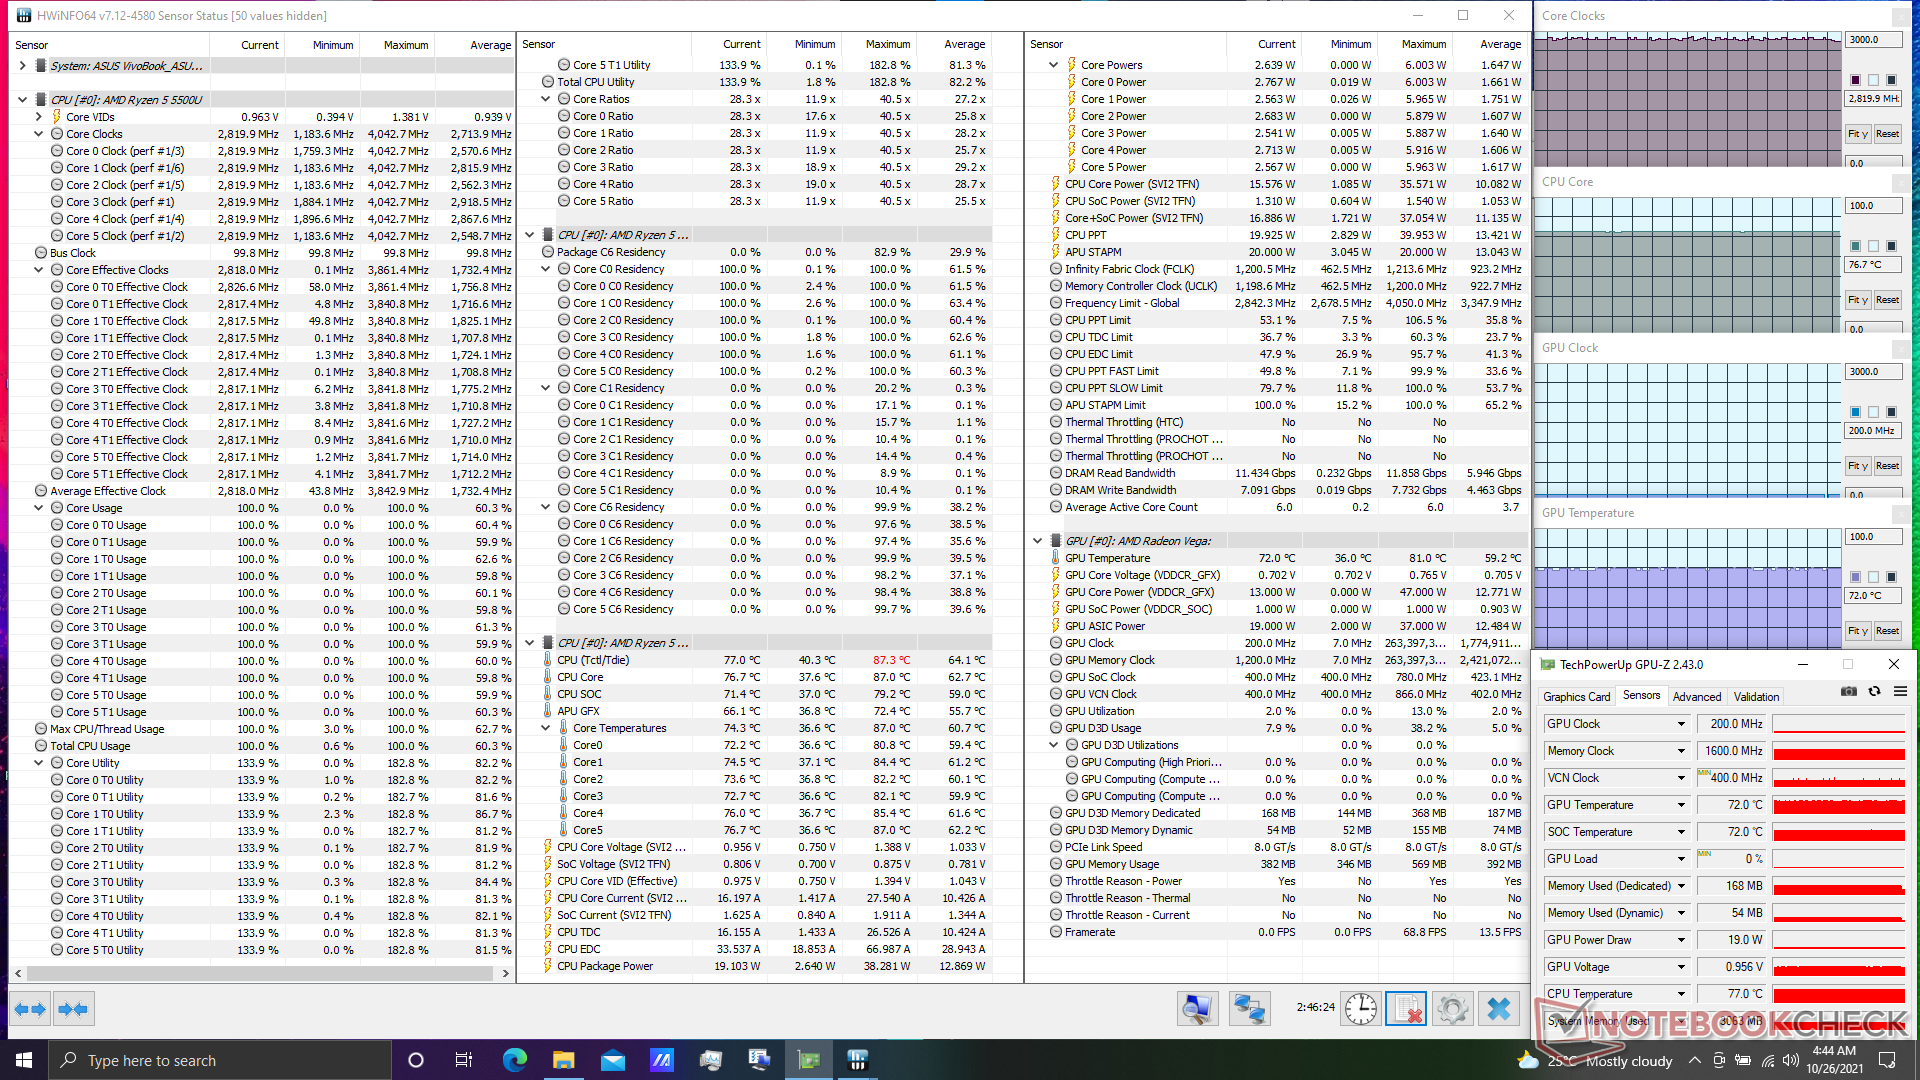Open the notification center icon

coord(1887,1060)
